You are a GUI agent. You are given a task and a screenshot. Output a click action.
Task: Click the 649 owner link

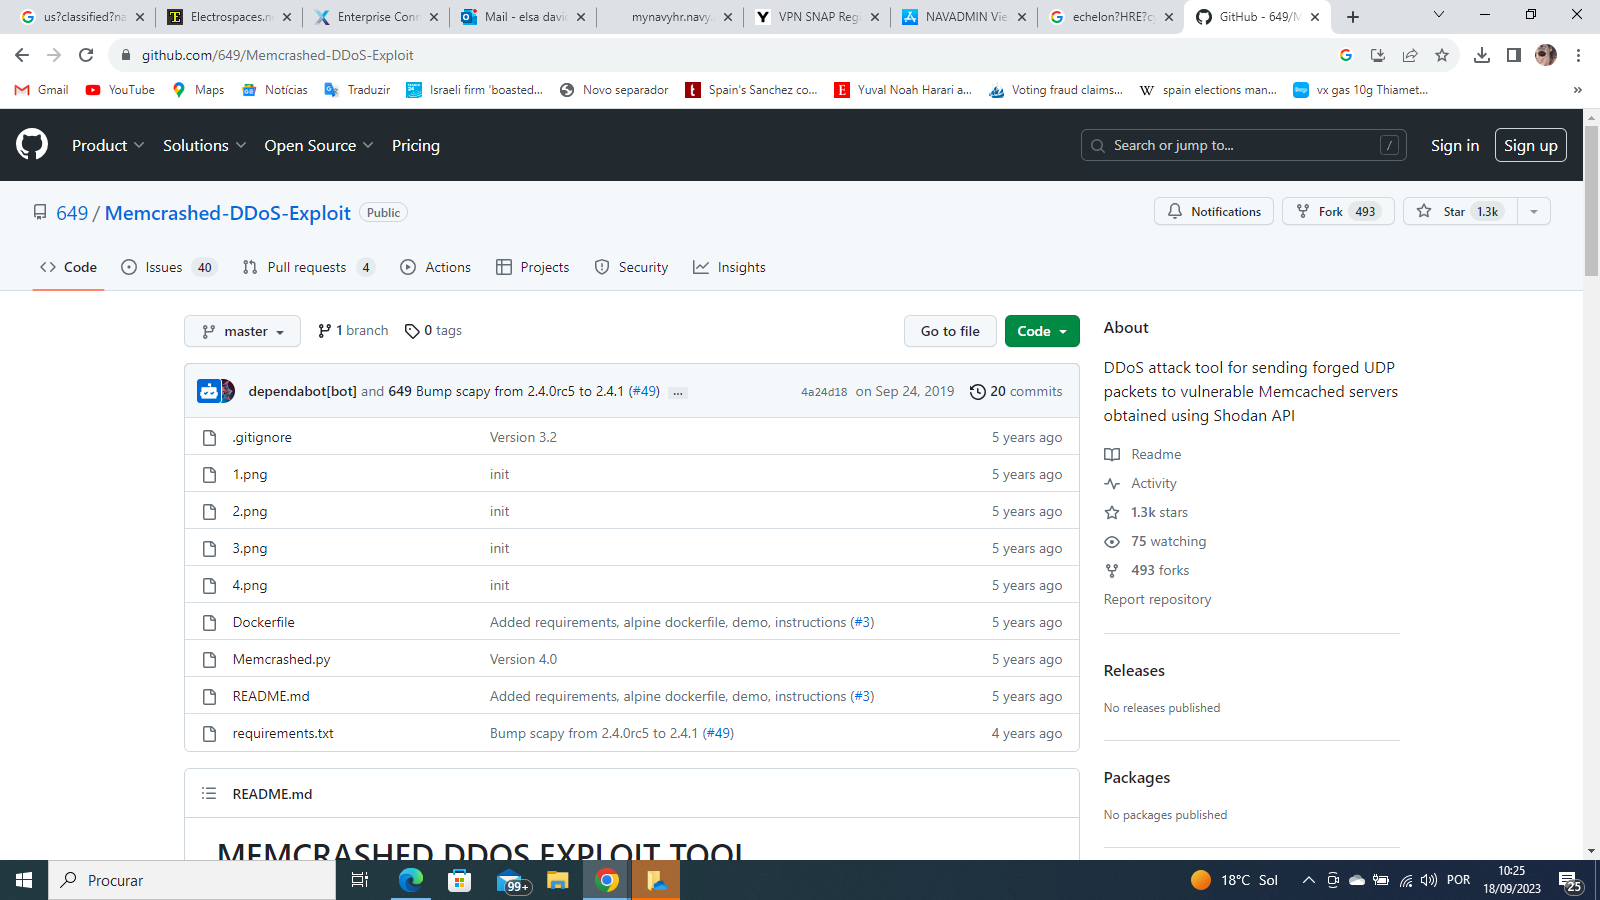click(x=72, y=213)
